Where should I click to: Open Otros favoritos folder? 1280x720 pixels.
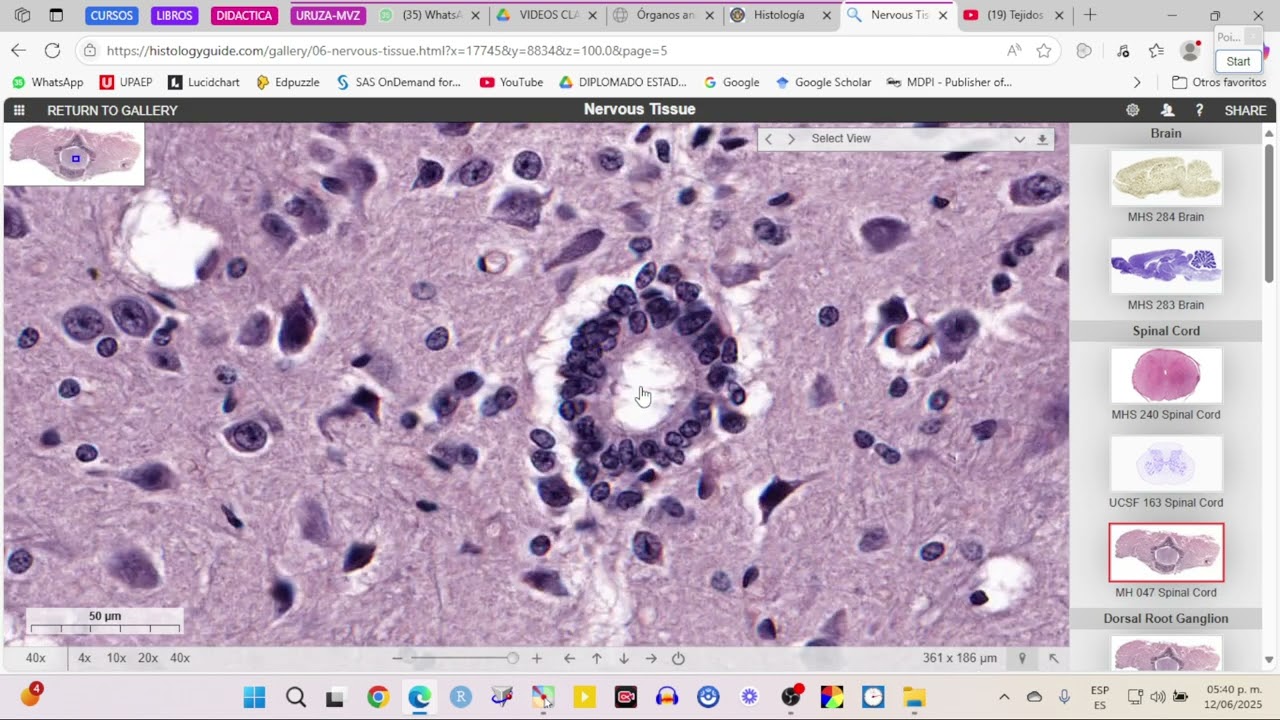1219,82
